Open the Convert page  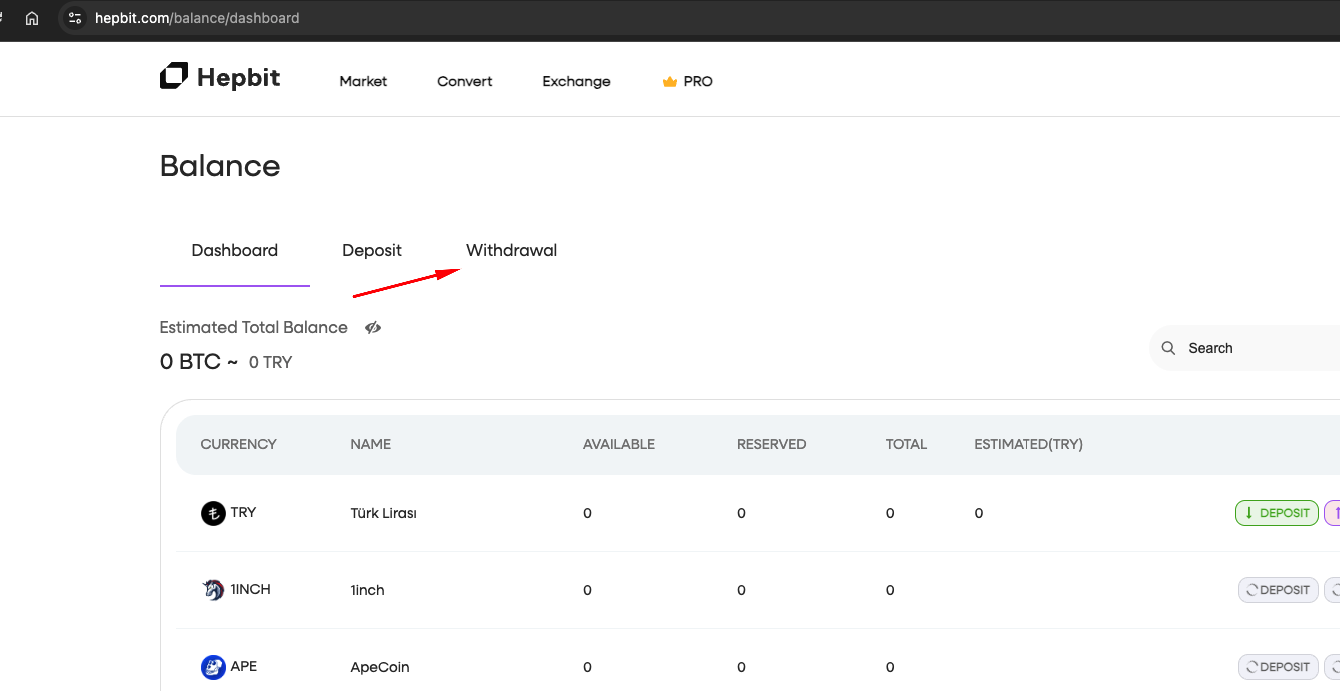coord(464,82)
